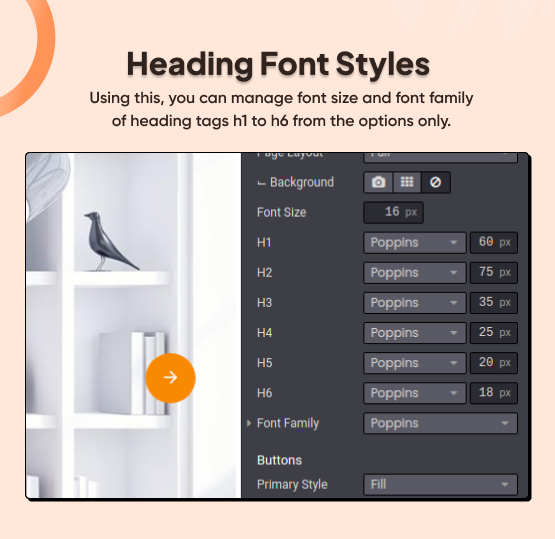Expand the Font Family disclosure triangle

[x=249, y=423]
